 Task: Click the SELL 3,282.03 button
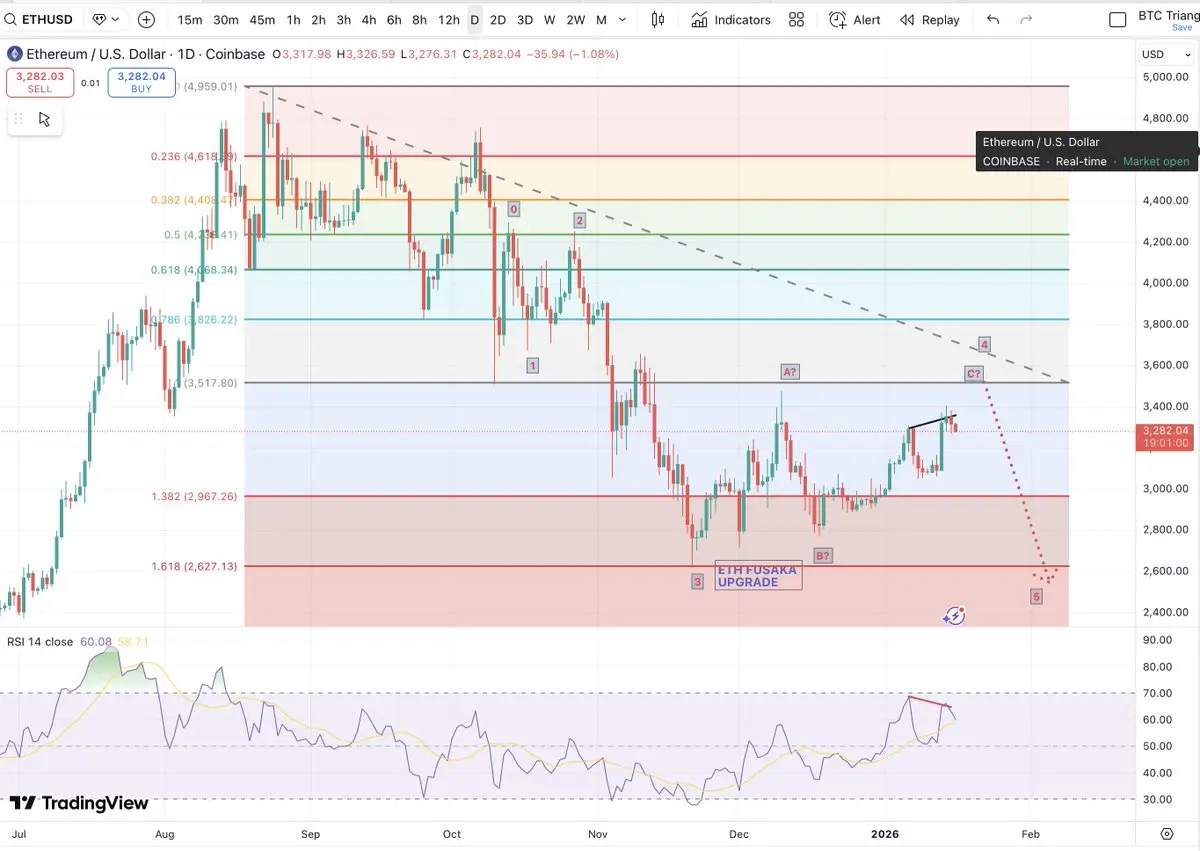point(40,82)
